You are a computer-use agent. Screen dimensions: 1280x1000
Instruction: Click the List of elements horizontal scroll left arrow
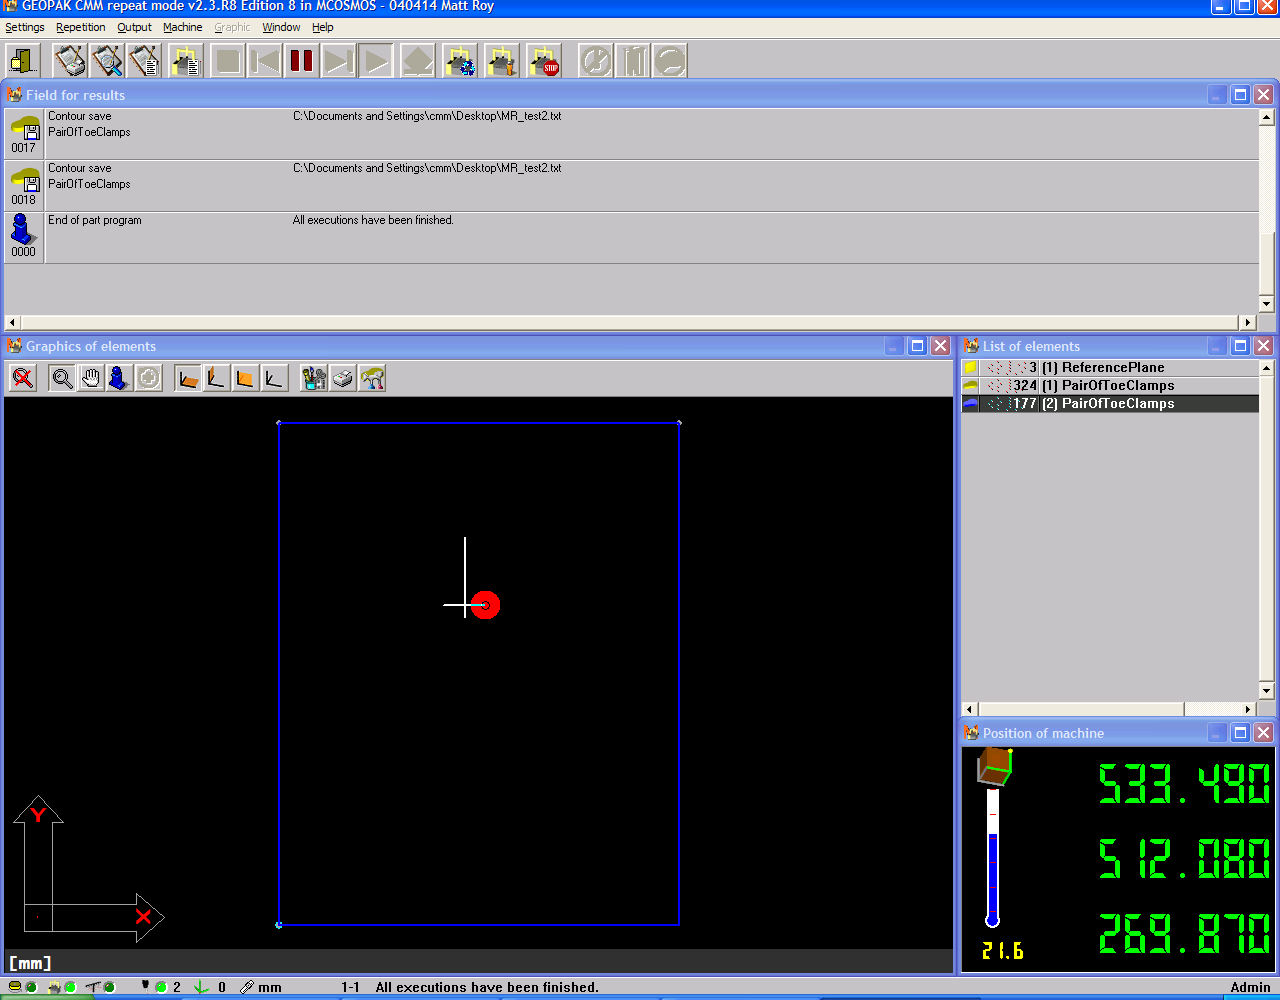[x=969, y=709]
